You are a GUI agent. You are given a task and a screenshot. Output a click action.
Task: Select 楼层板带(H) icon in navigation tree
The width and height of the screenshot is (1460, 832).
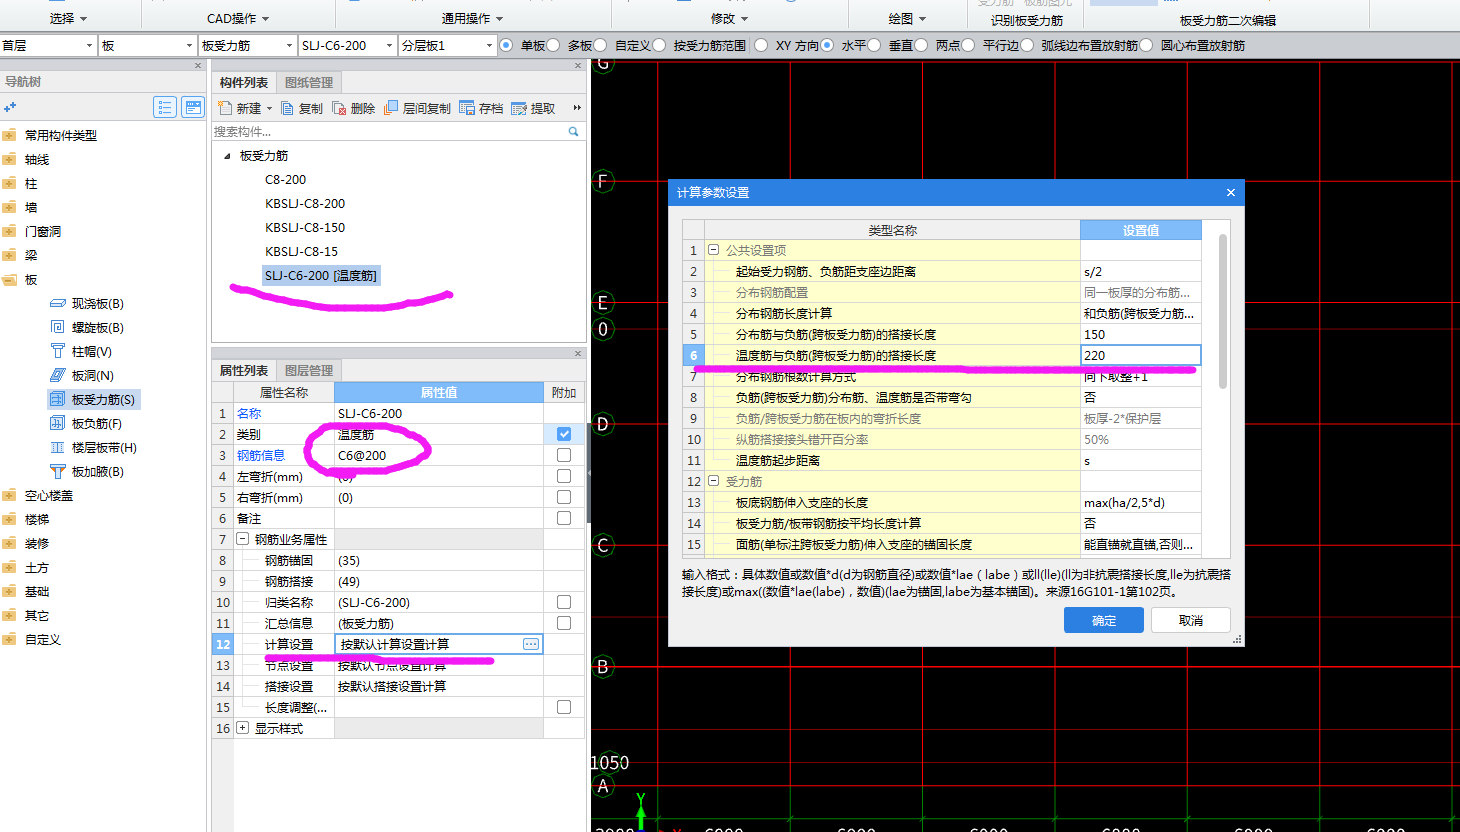(x=57, y=447)
